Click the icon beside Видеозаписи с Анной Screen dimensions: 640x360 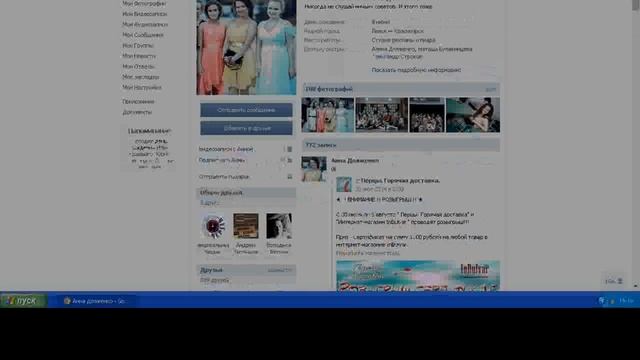pyautogui.click(x=289, y=149)
